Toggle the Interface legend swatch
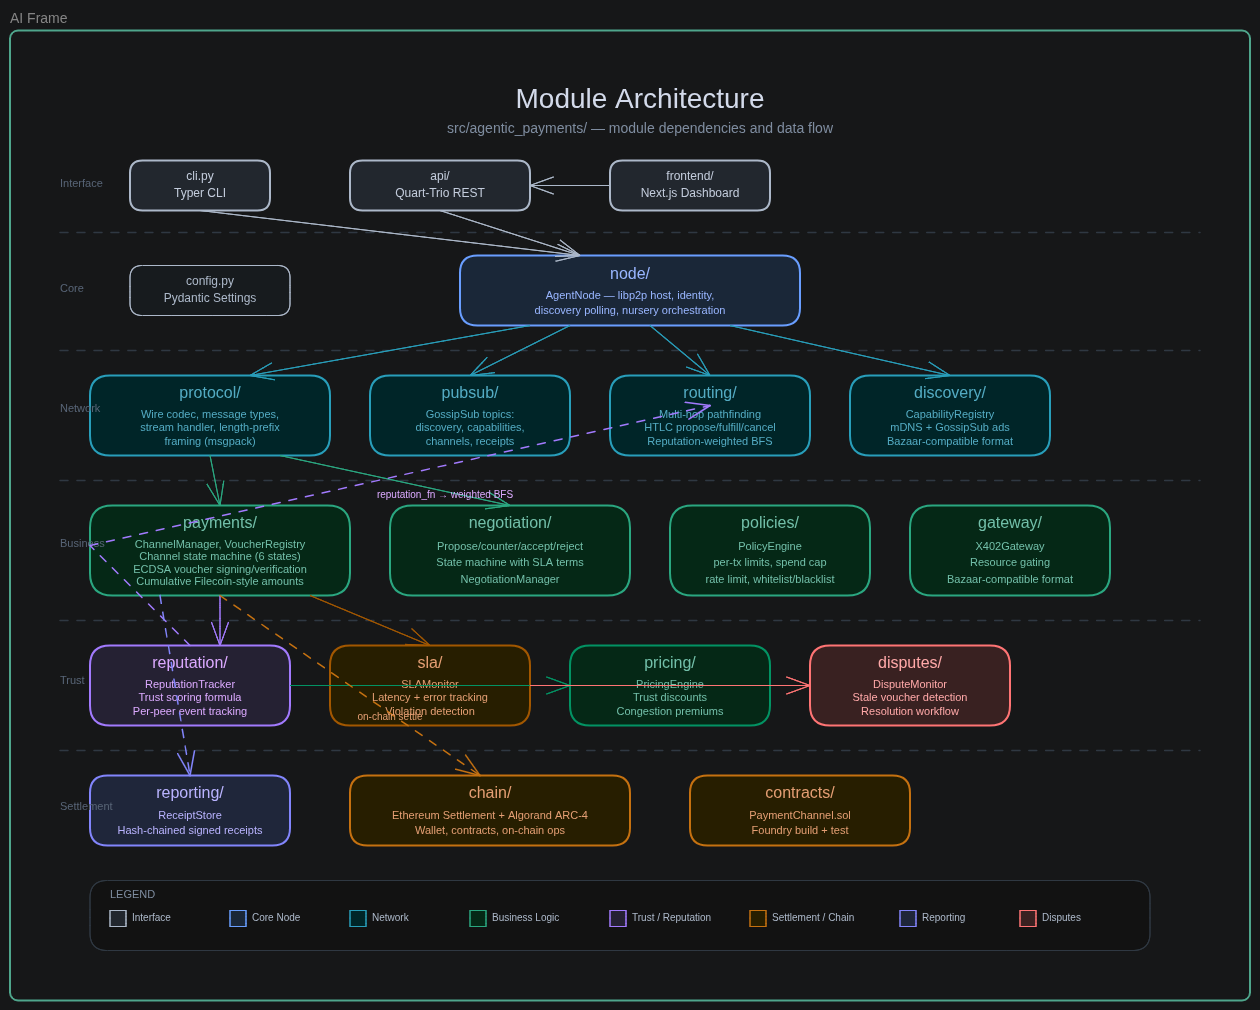Viewport: 1260px width, 1010px height. pos(117,918)
